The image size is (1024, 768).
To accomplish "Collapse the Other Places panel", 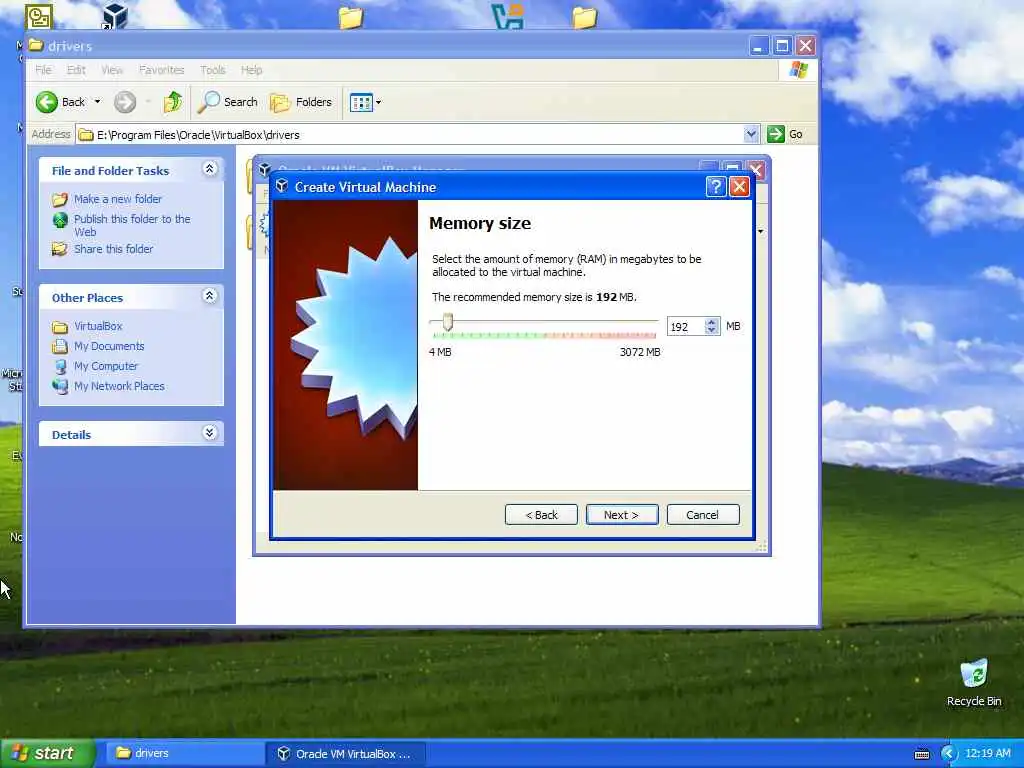I will click(210, 296).
